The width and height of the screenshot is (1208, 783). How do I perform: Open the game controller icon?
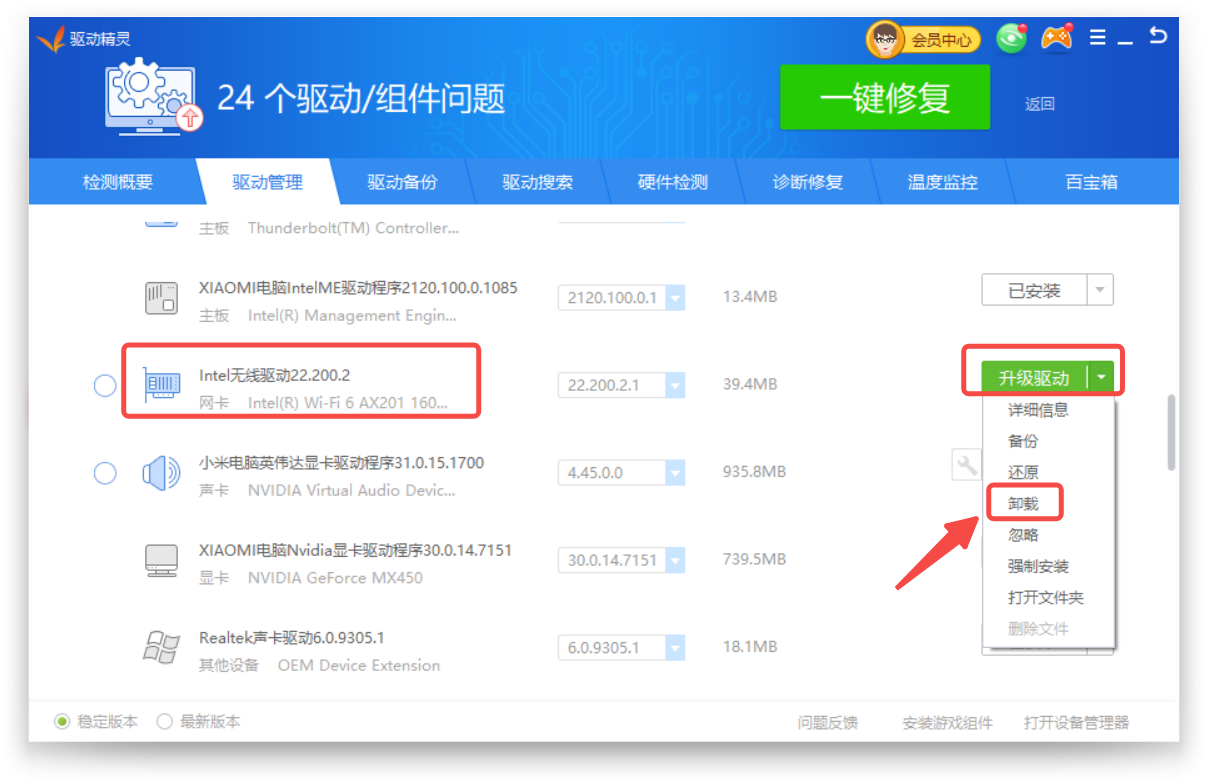1056,38
